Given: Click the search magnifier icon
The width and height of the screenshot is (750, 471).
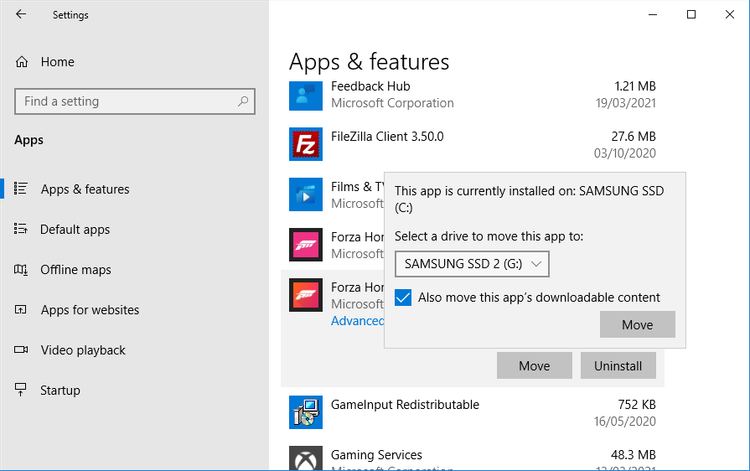Looking at the screenshot, I should pyautogui.click(x=243, y=101).
